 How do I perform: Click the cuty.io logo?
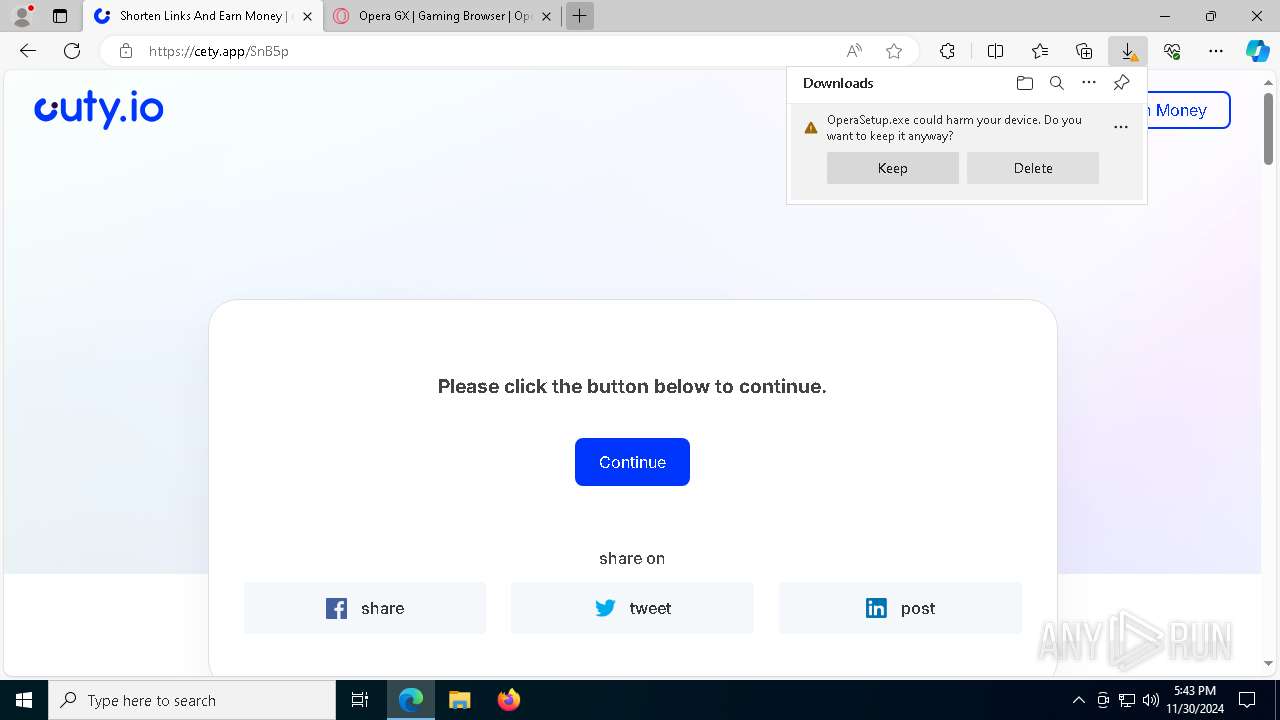point(99,109)
